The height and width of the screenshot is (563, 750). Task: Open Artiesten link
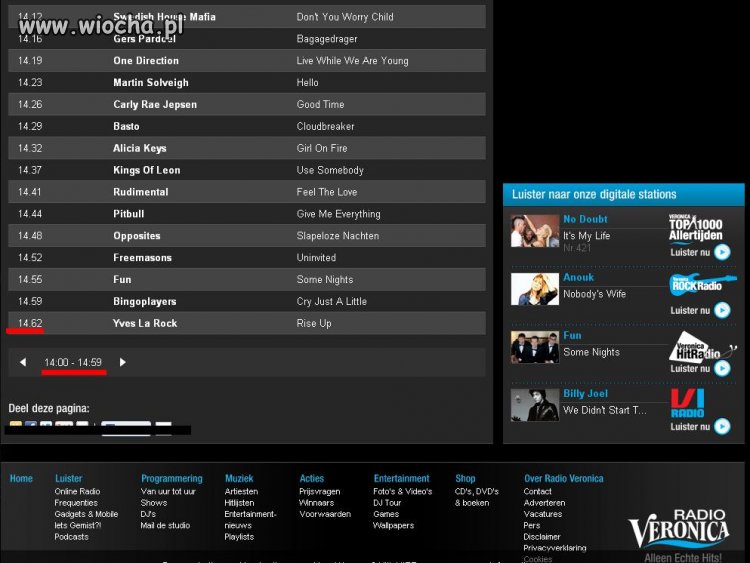(x=241, y=491)
